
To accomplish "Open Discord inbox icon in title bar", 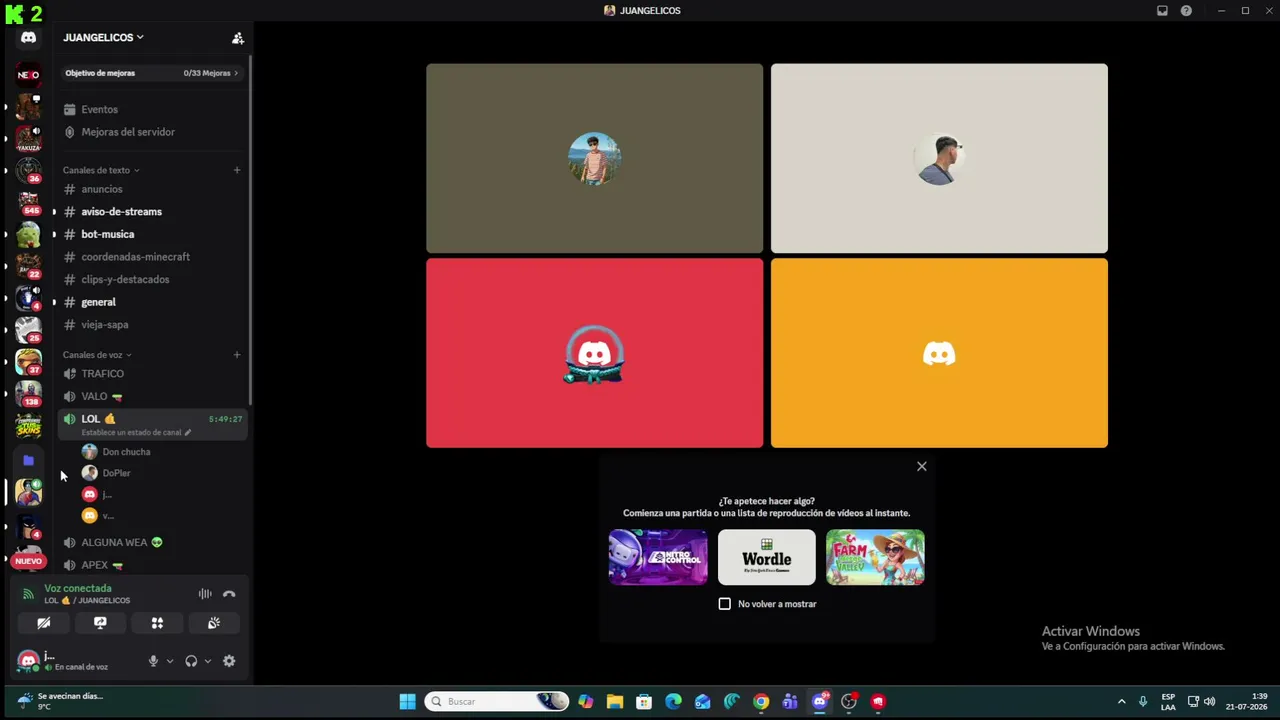I will (1162, 11).
